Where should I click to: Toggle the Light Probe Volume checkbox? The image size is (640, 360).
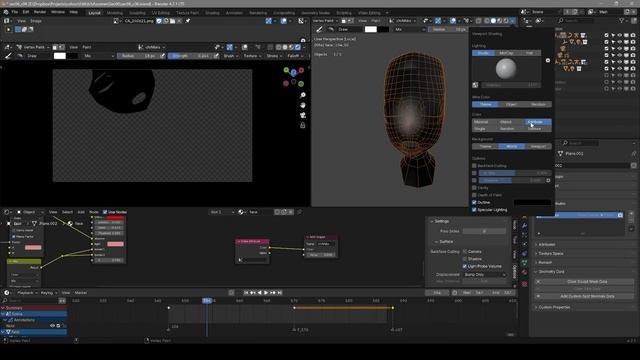click(464, 267)
